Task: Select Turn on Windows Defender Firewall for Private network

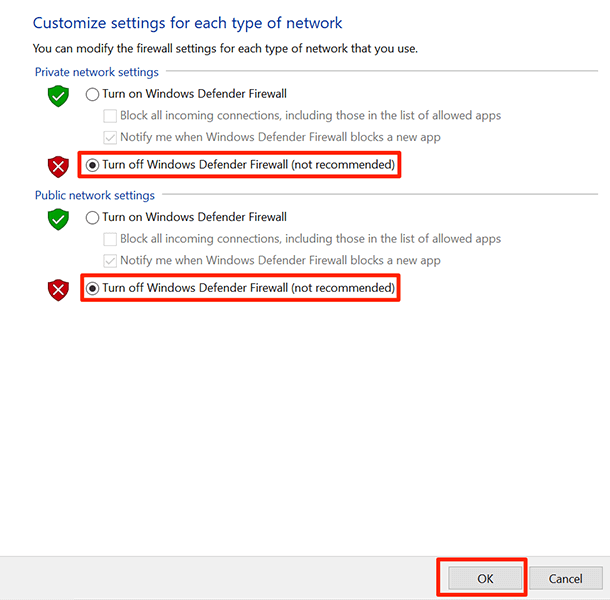Action: (x=93, y=94)
